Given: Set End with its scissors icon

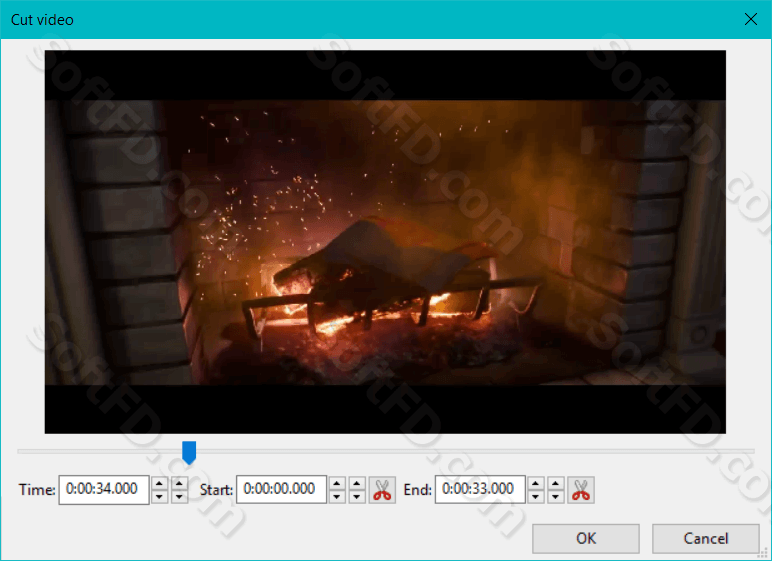Looking at the screenshot, I should click(581, 490).
